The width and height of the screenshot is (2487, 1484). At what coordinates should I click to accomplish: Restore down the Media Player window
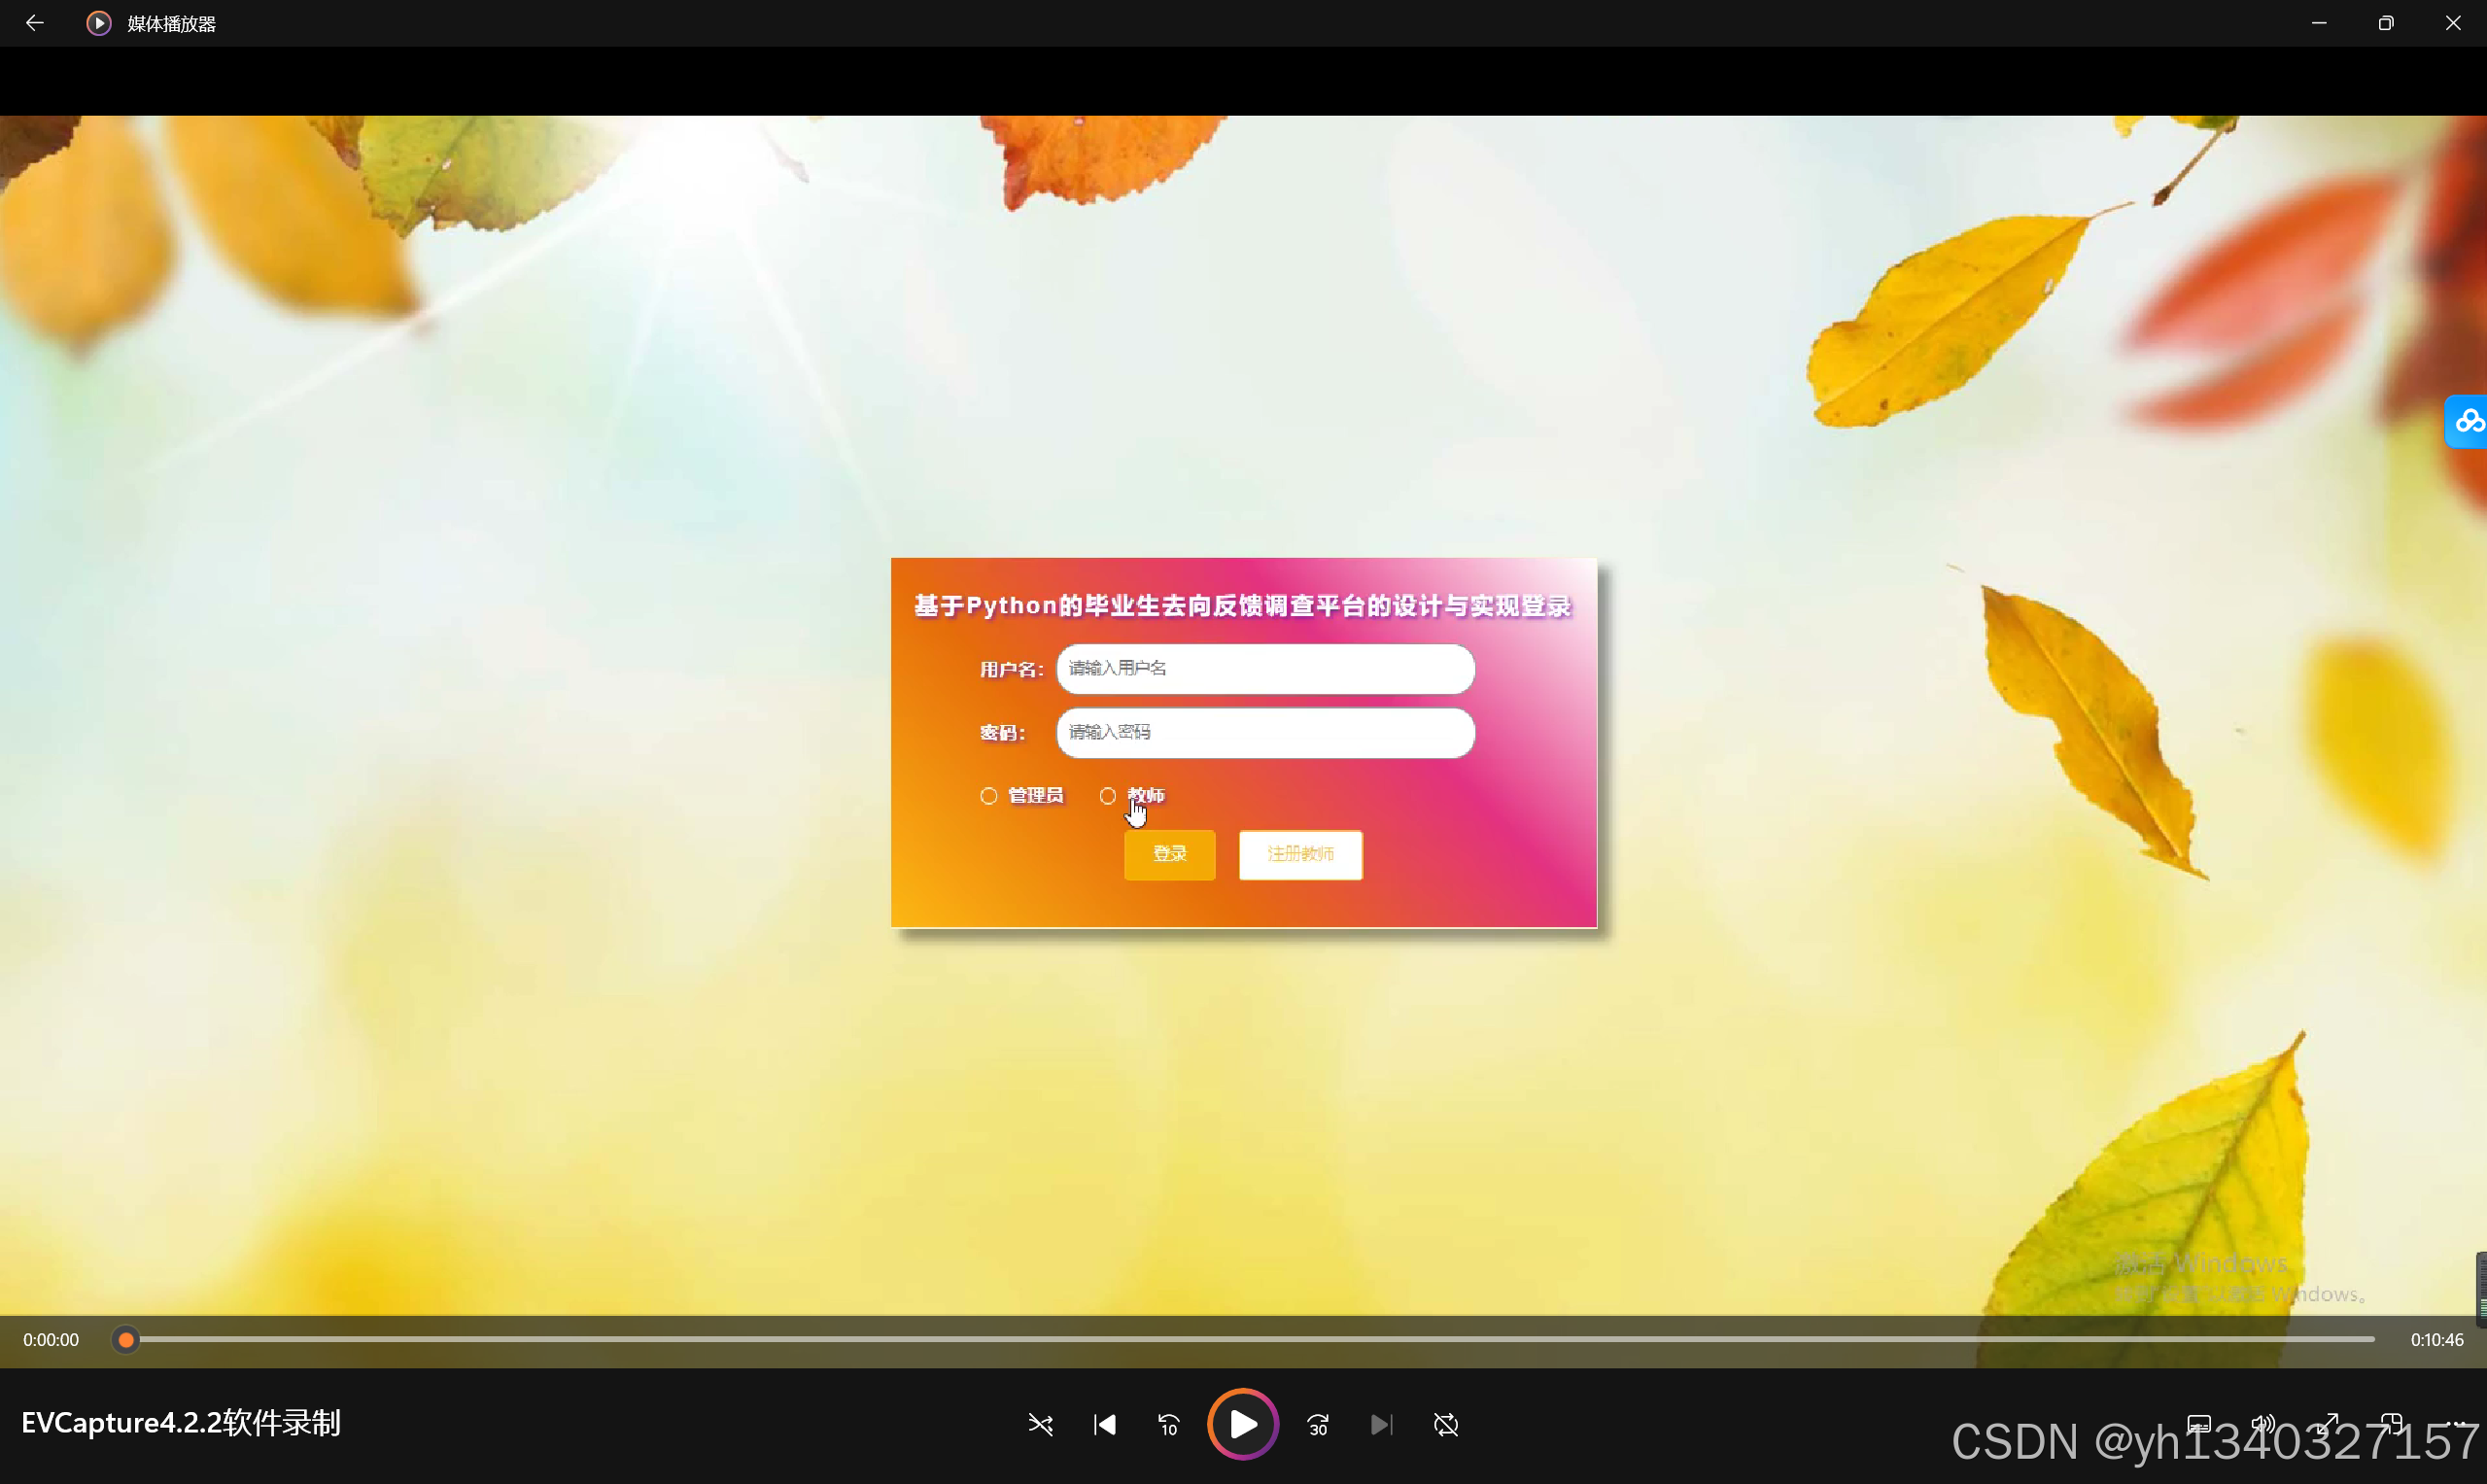point(2386,23)
